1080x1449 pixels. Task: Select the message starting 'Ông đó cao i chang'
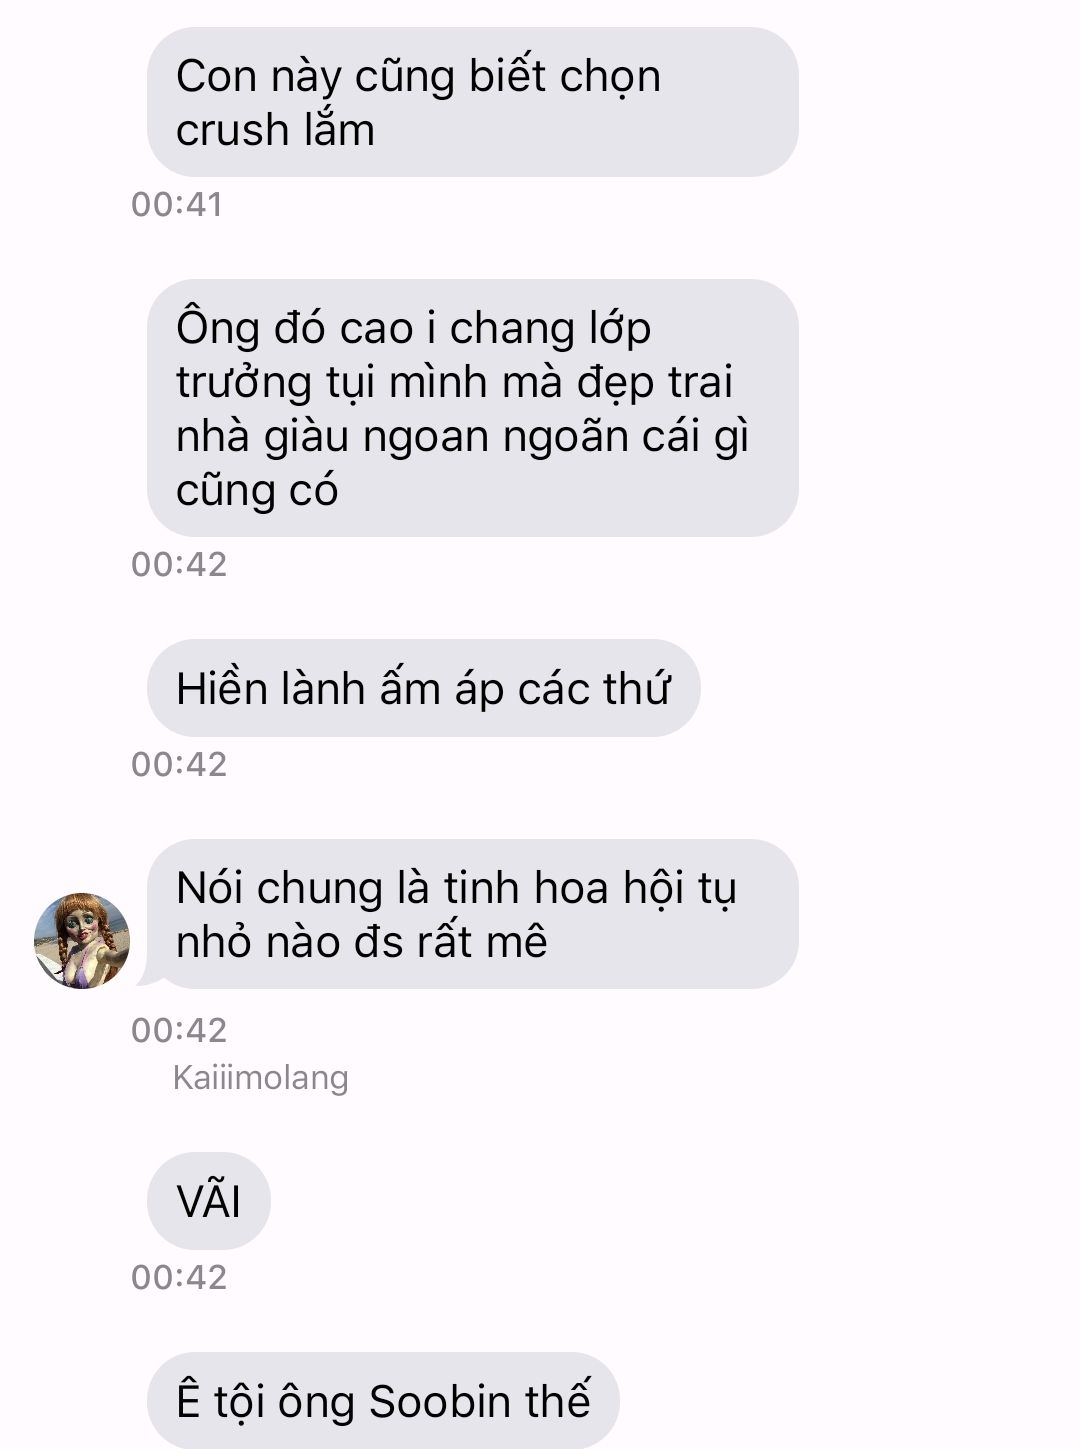point(472,408)
